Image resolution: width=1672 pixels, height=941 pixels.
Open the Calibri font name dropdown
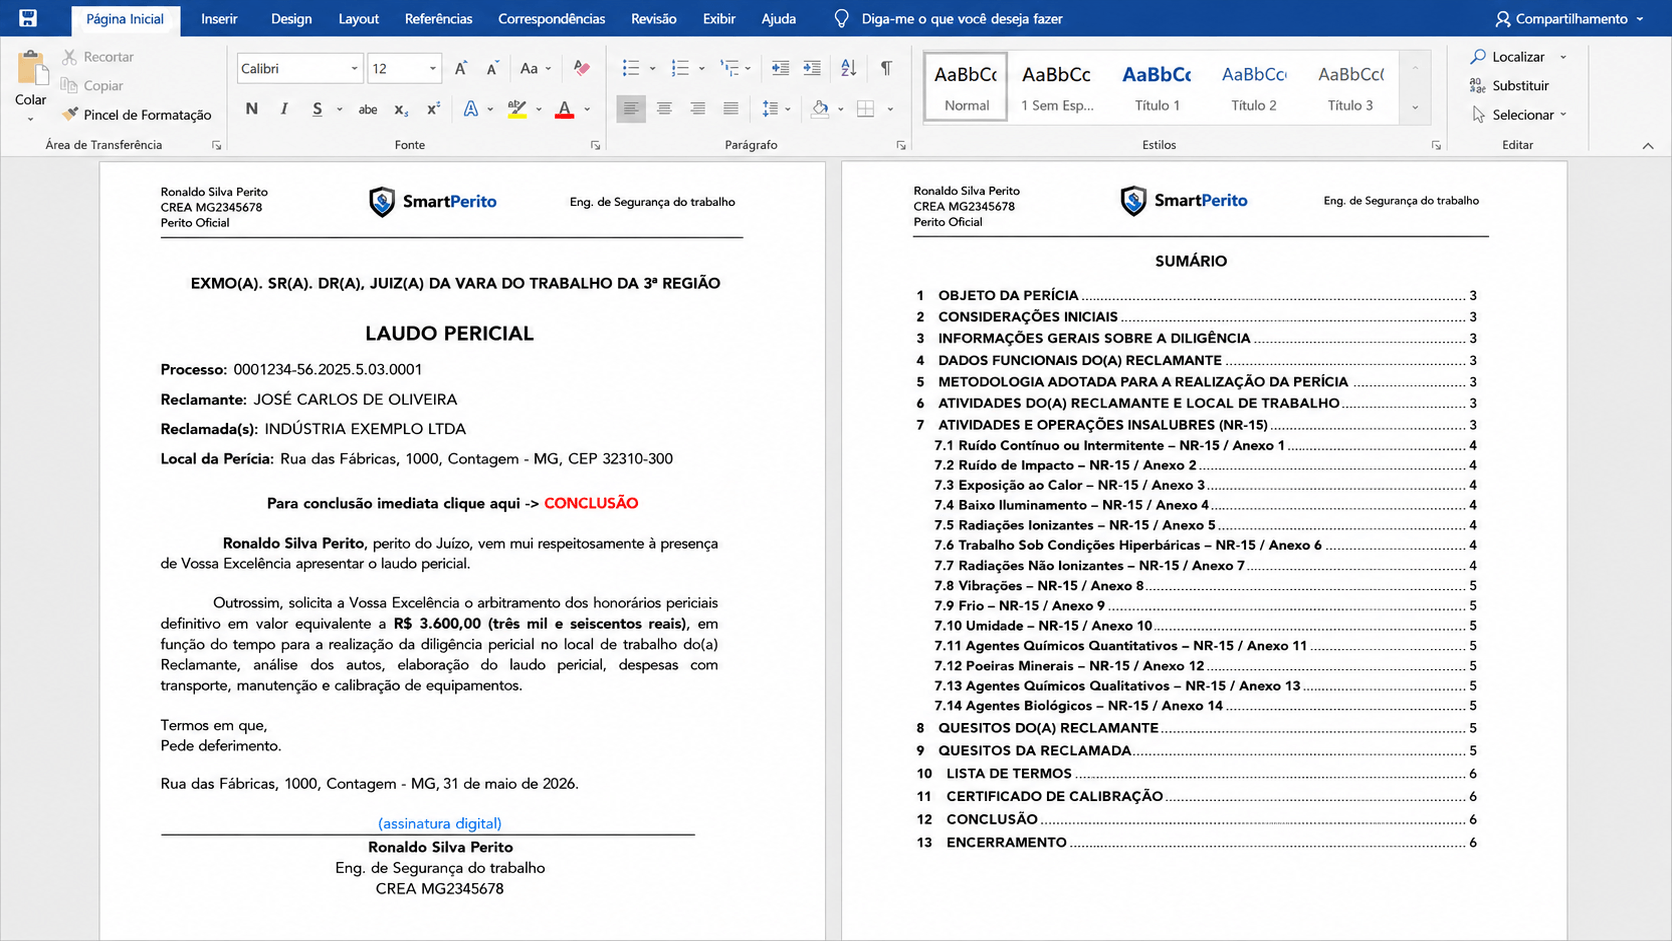(x=354, y=68)
